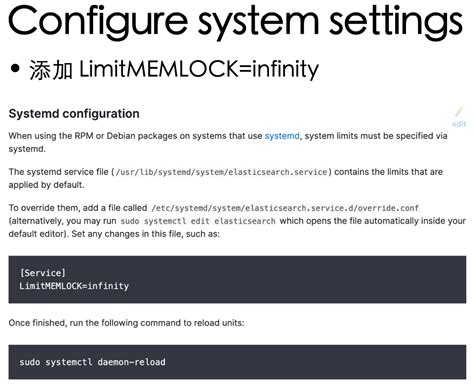474x386 pixels.
Task: Click the sudo systemctl daemon-reload command
Action: pos(92,362)
